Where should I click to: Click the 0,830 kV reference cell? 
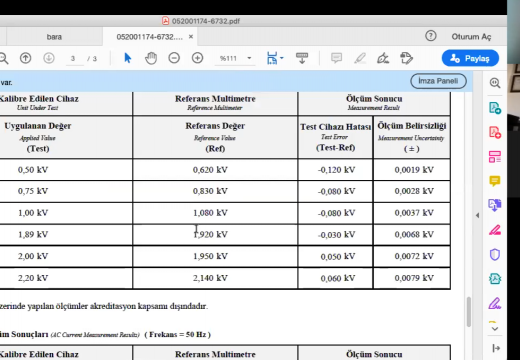[215, 191]
